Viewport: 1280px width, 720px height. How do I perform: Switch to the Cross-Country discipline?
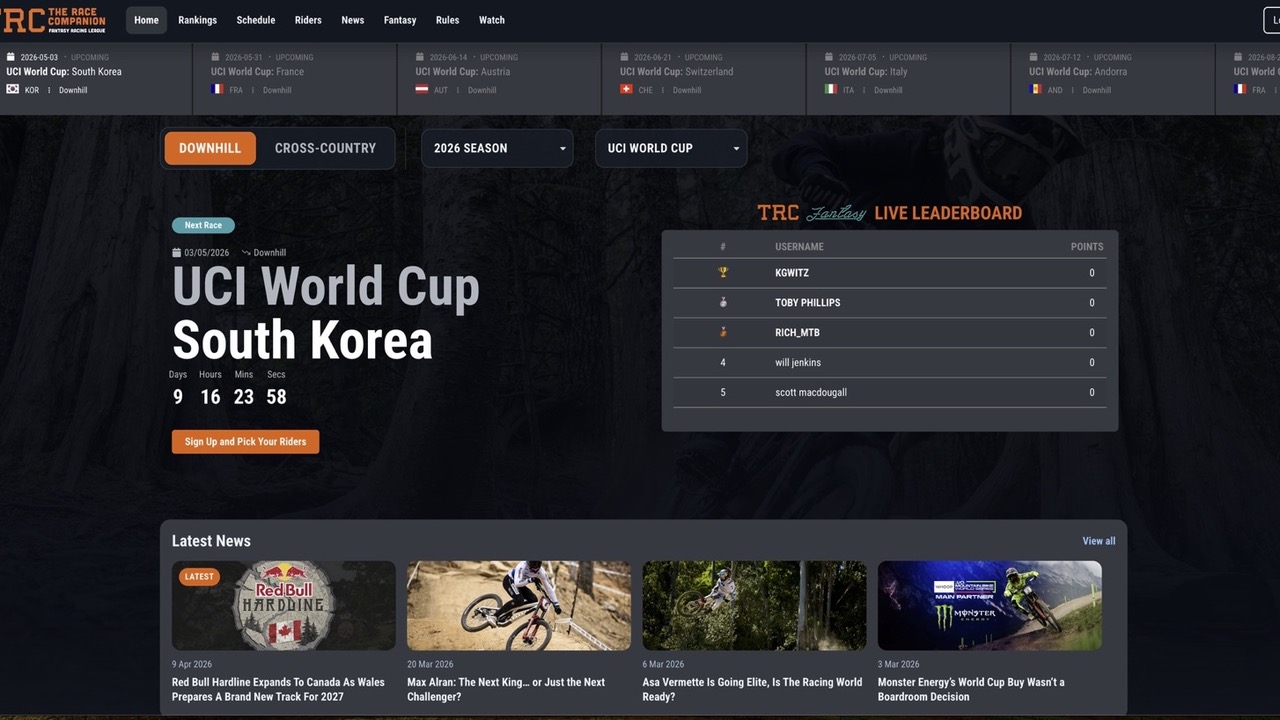click(325, 148)
